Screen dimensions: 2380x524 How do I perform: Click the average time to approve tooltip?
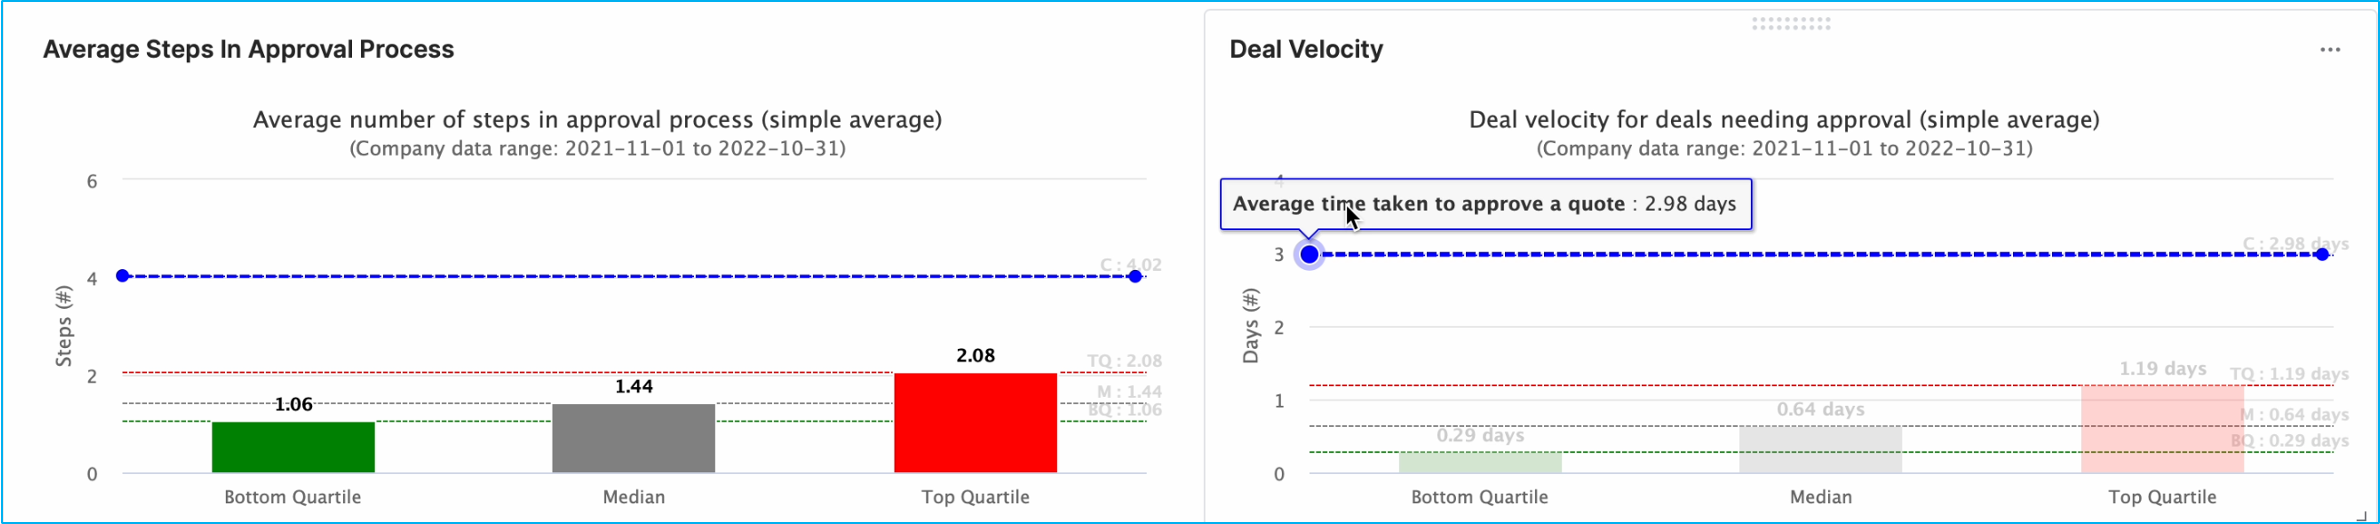(1485, 204)
